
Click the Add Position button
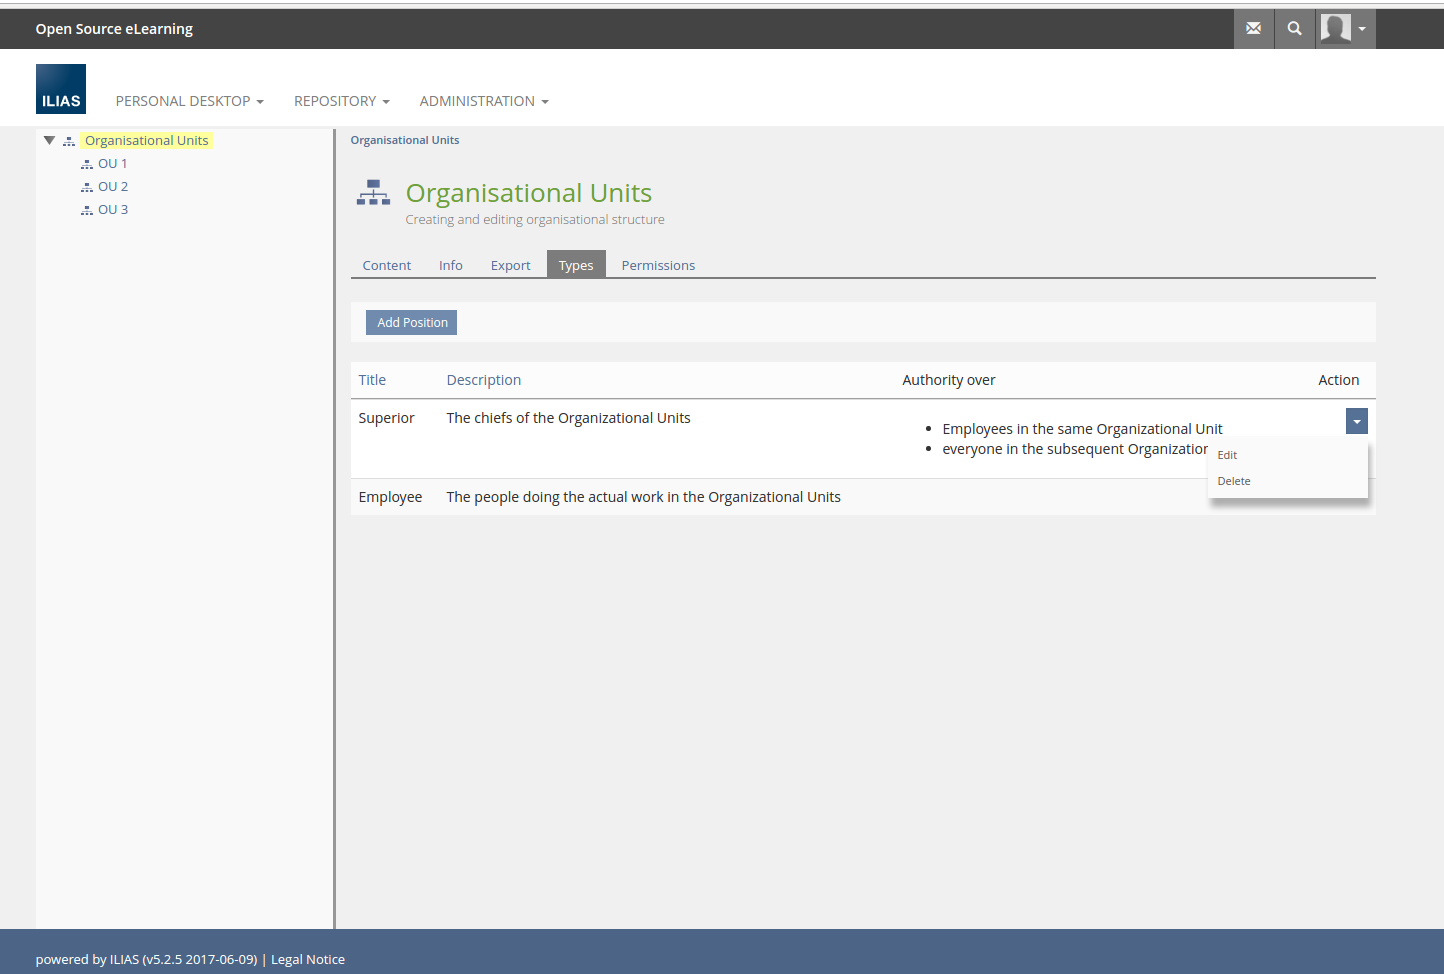(411, 322)
